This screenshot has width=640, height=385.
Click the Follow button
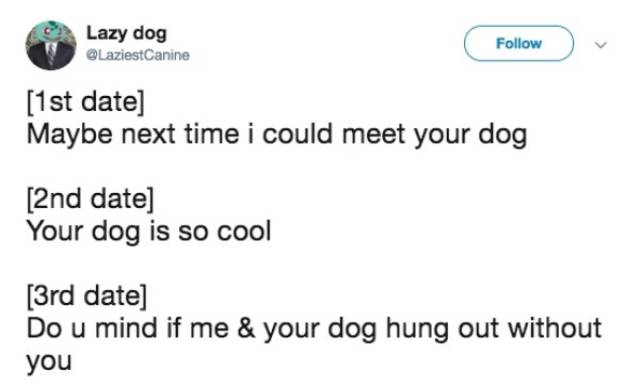pos(518,43)
